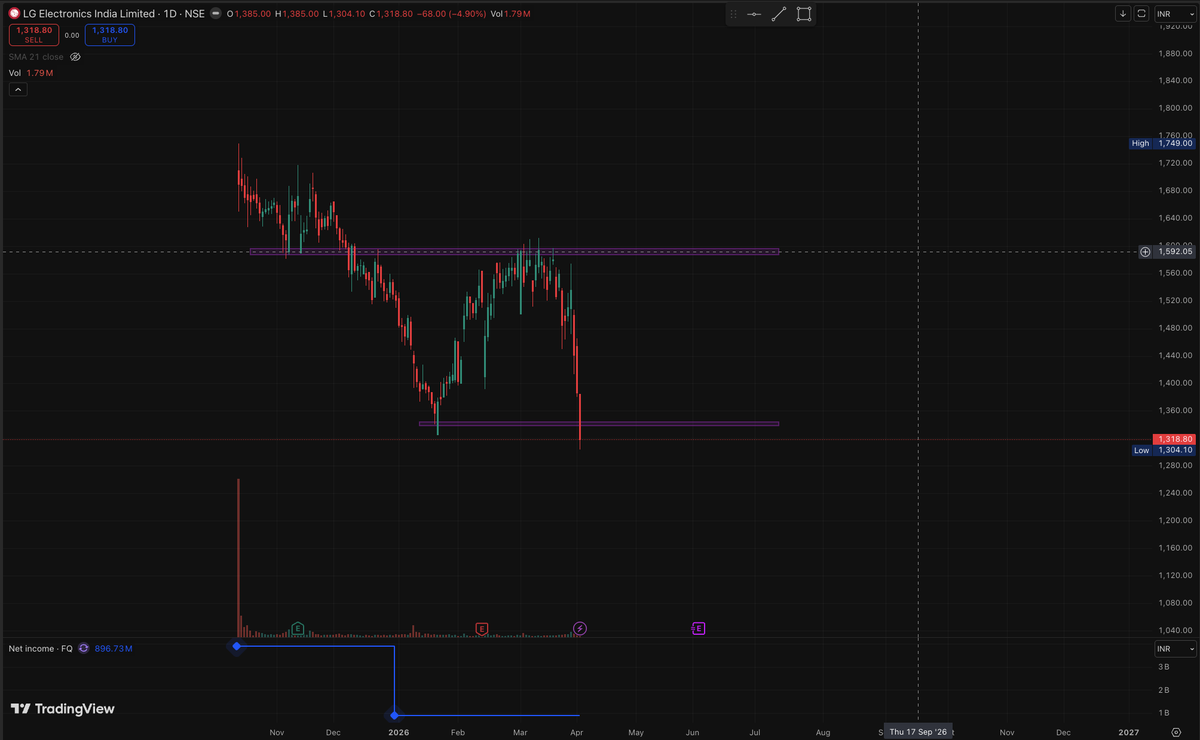This screenshot has height=740, width=1200.
Task: Click the SMA 21 close indicator label
Action: click(37, 57)
